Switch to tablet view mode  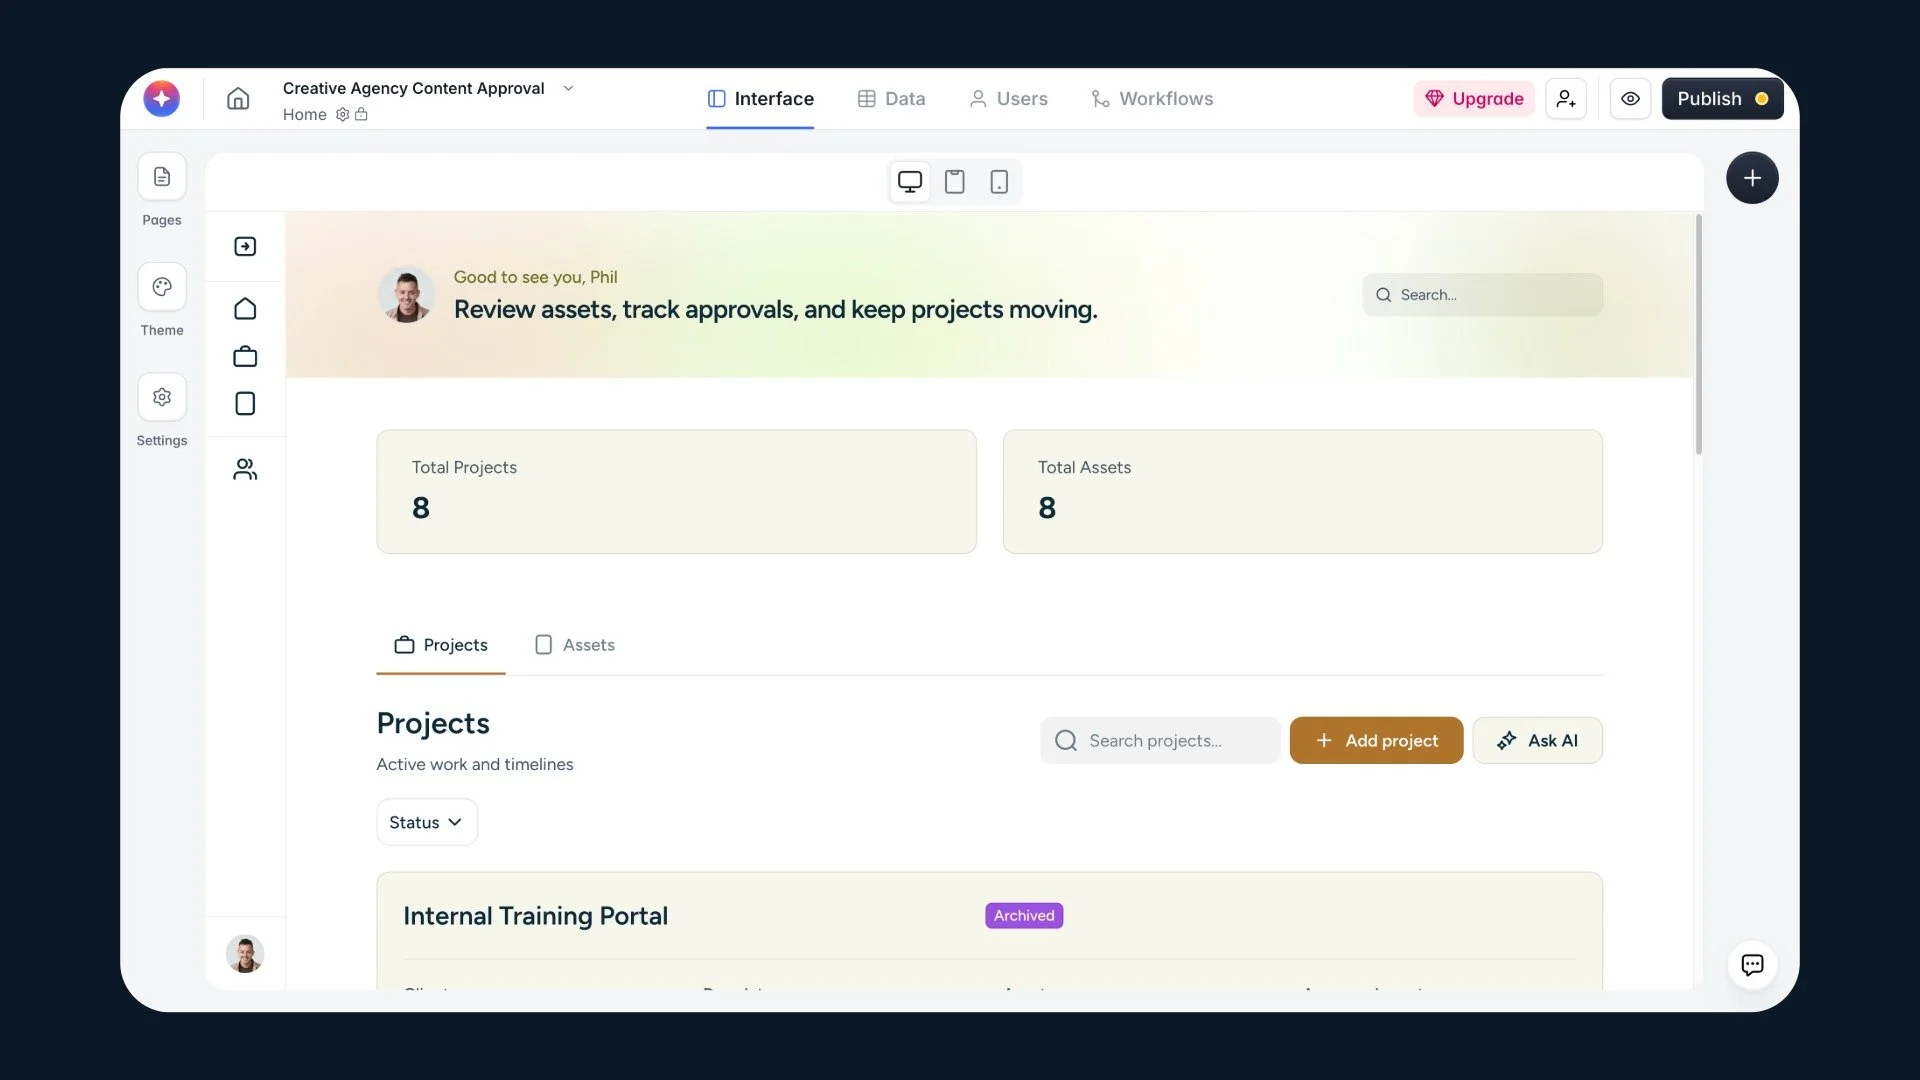pos(955,182)
